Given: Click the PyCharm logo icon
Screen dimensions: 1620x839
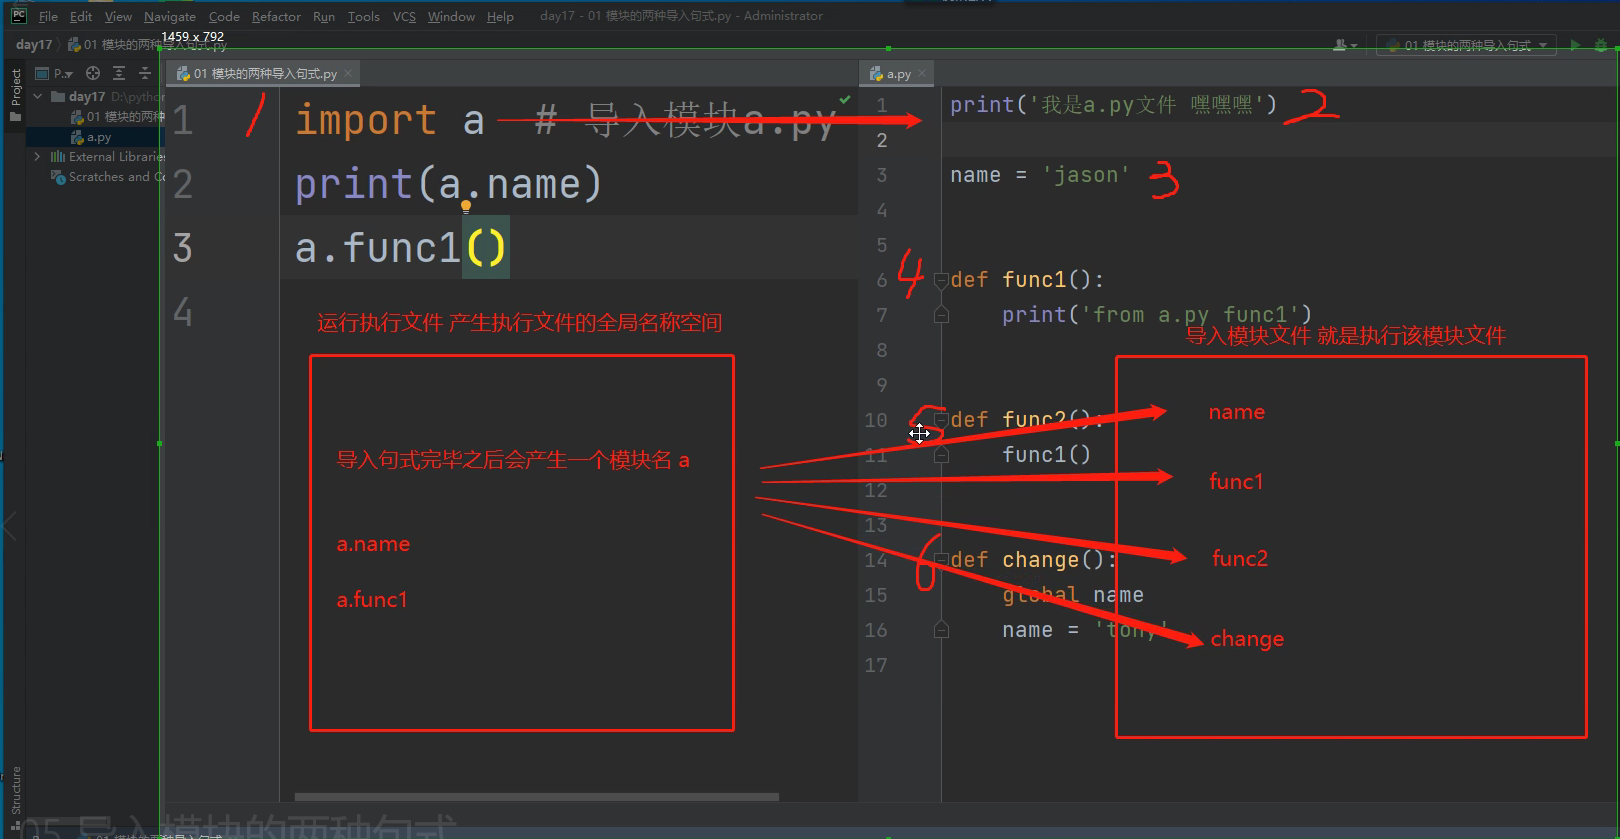Looking at the screenshot, I should point(18,15).
